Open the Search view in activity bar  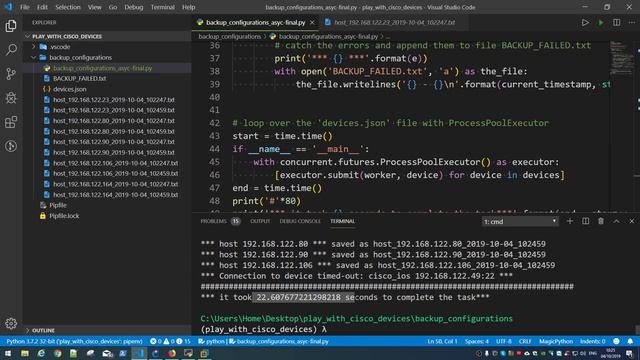11,50
